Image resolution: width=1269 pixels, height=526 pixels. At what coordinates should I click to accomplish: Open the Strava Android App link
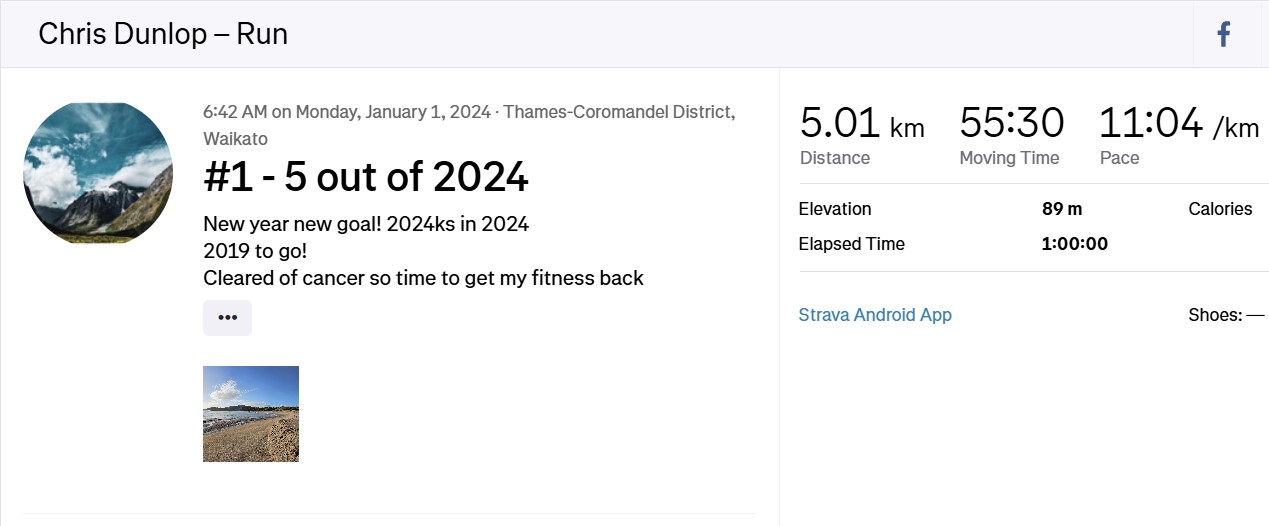(875, 315)
